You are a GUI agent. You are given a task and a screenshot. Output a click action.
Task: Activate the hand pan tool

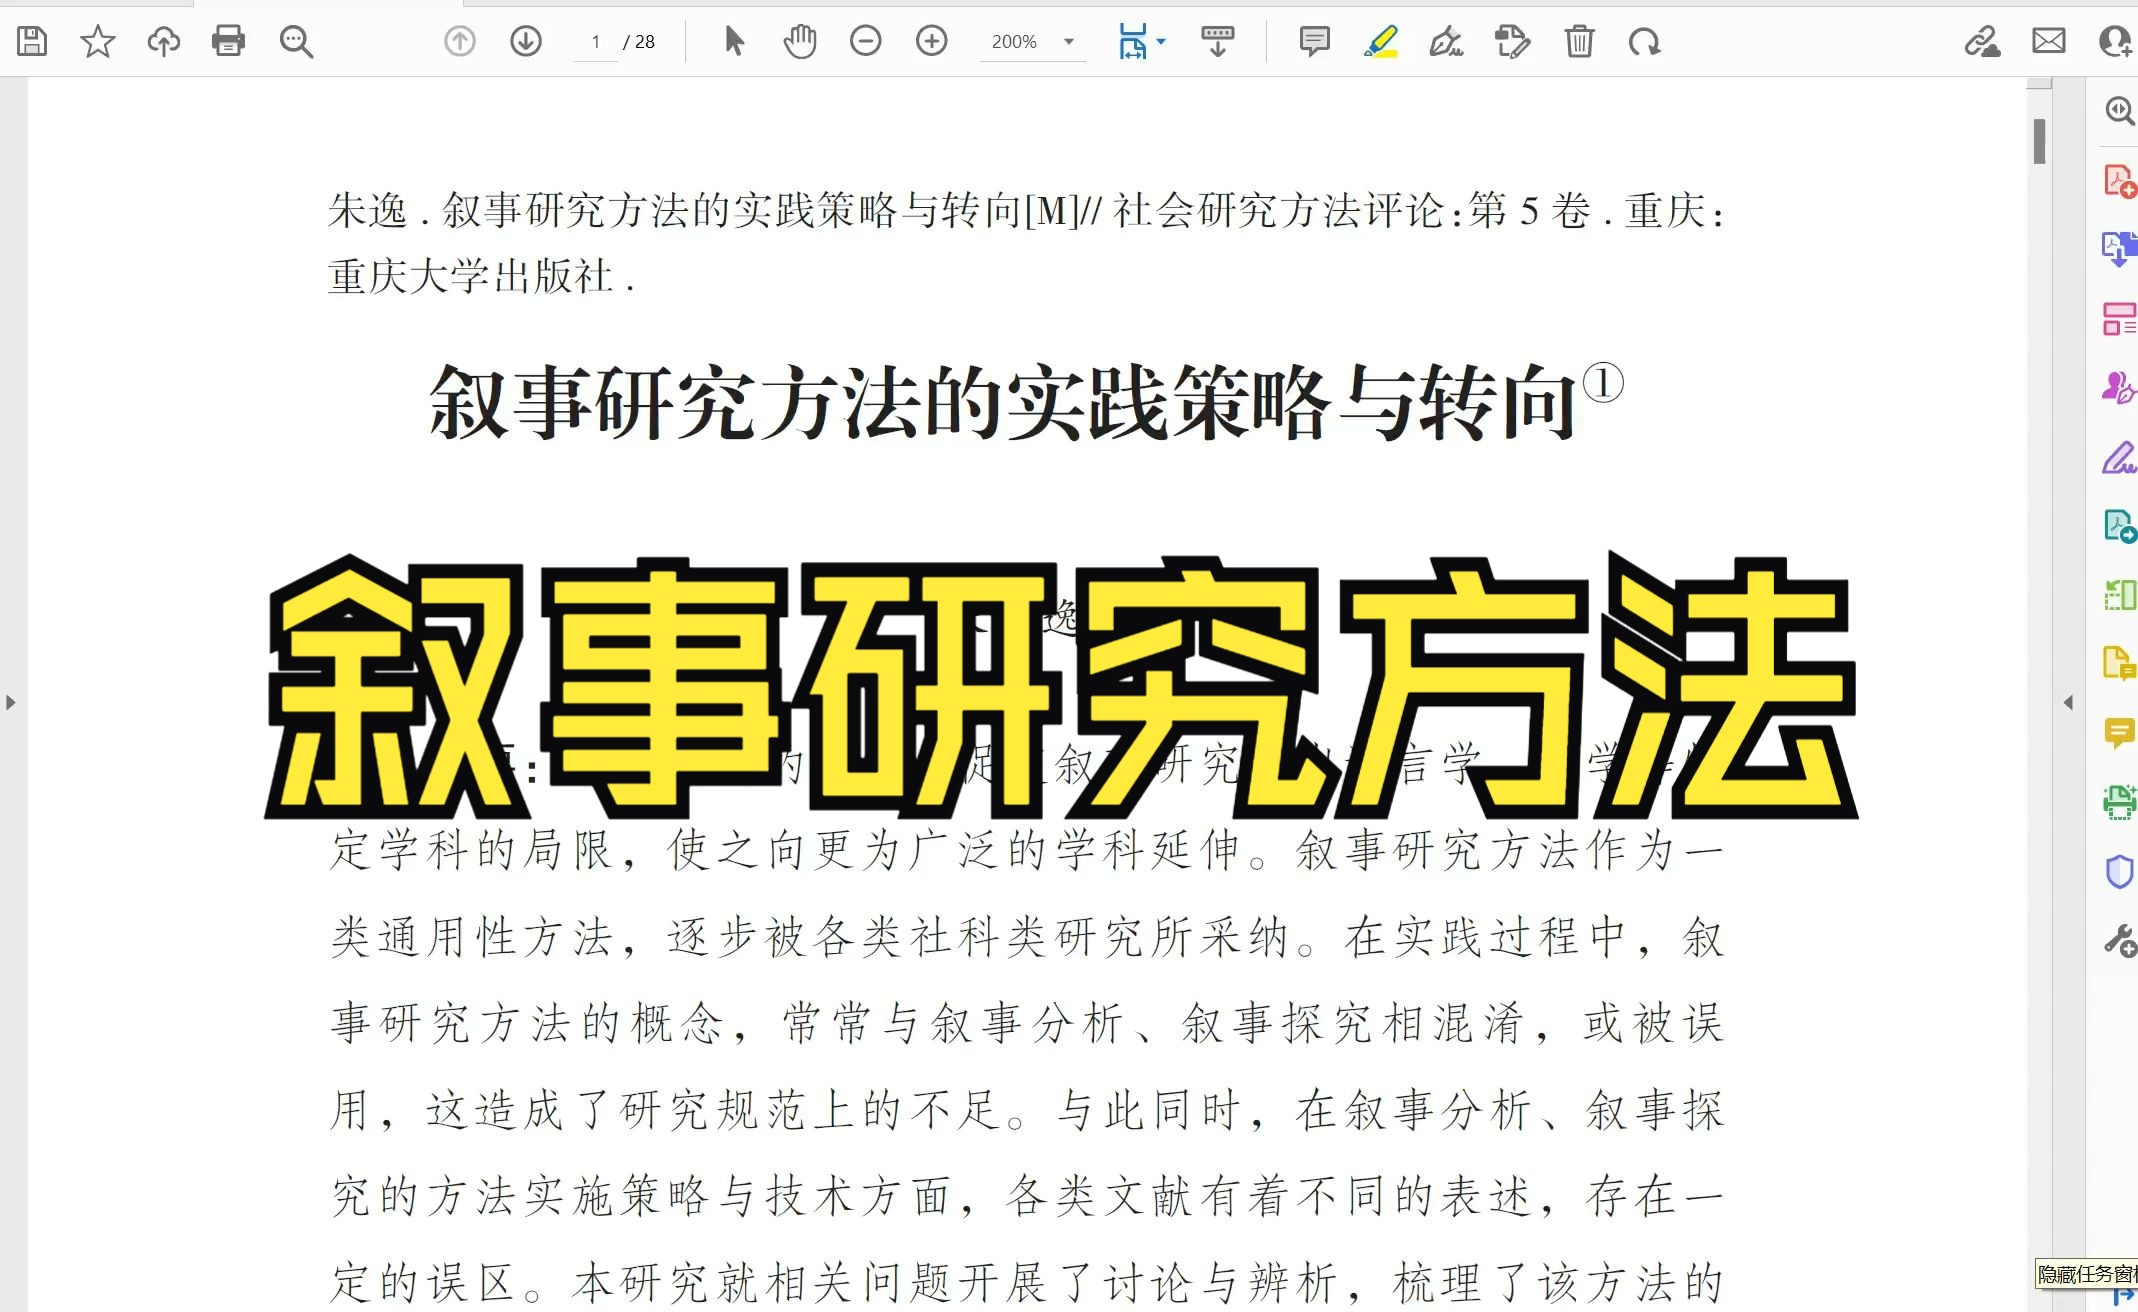[x=800, y=41]
